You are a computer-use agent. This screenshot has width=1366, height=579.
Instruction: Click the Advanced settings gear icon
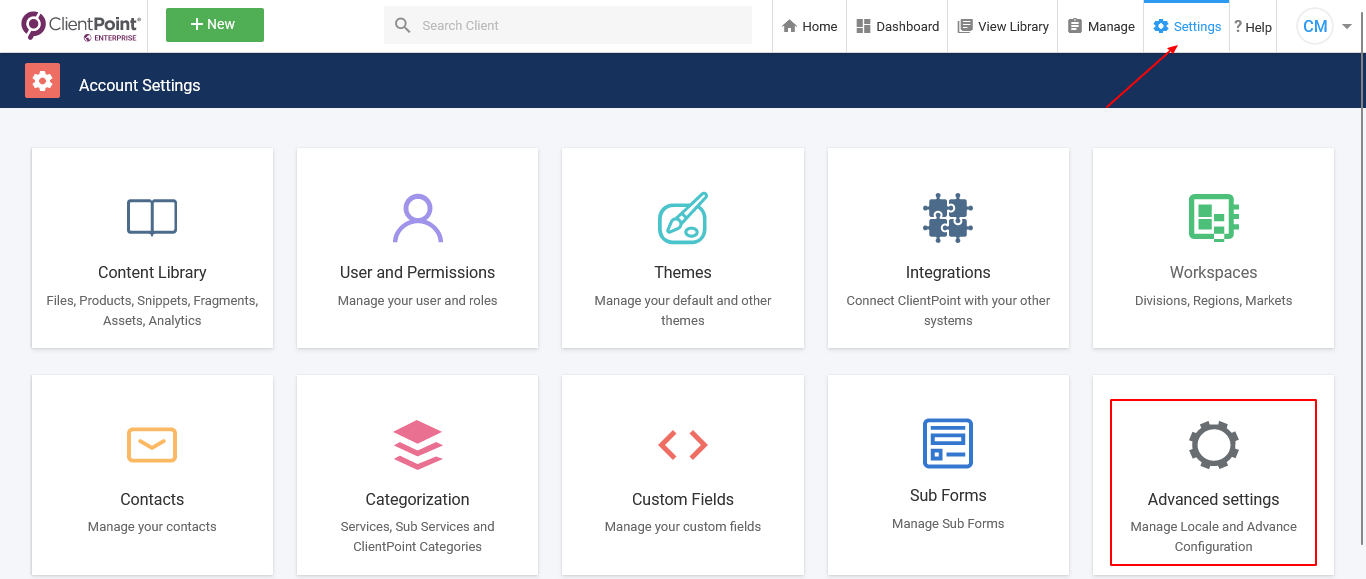[1214, 444]
